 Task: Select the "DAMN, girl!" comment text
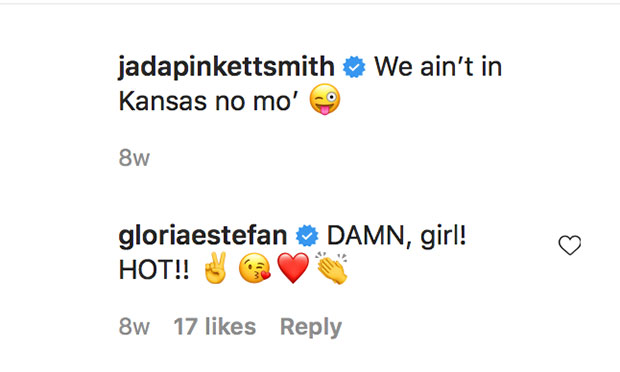[397, 236]
